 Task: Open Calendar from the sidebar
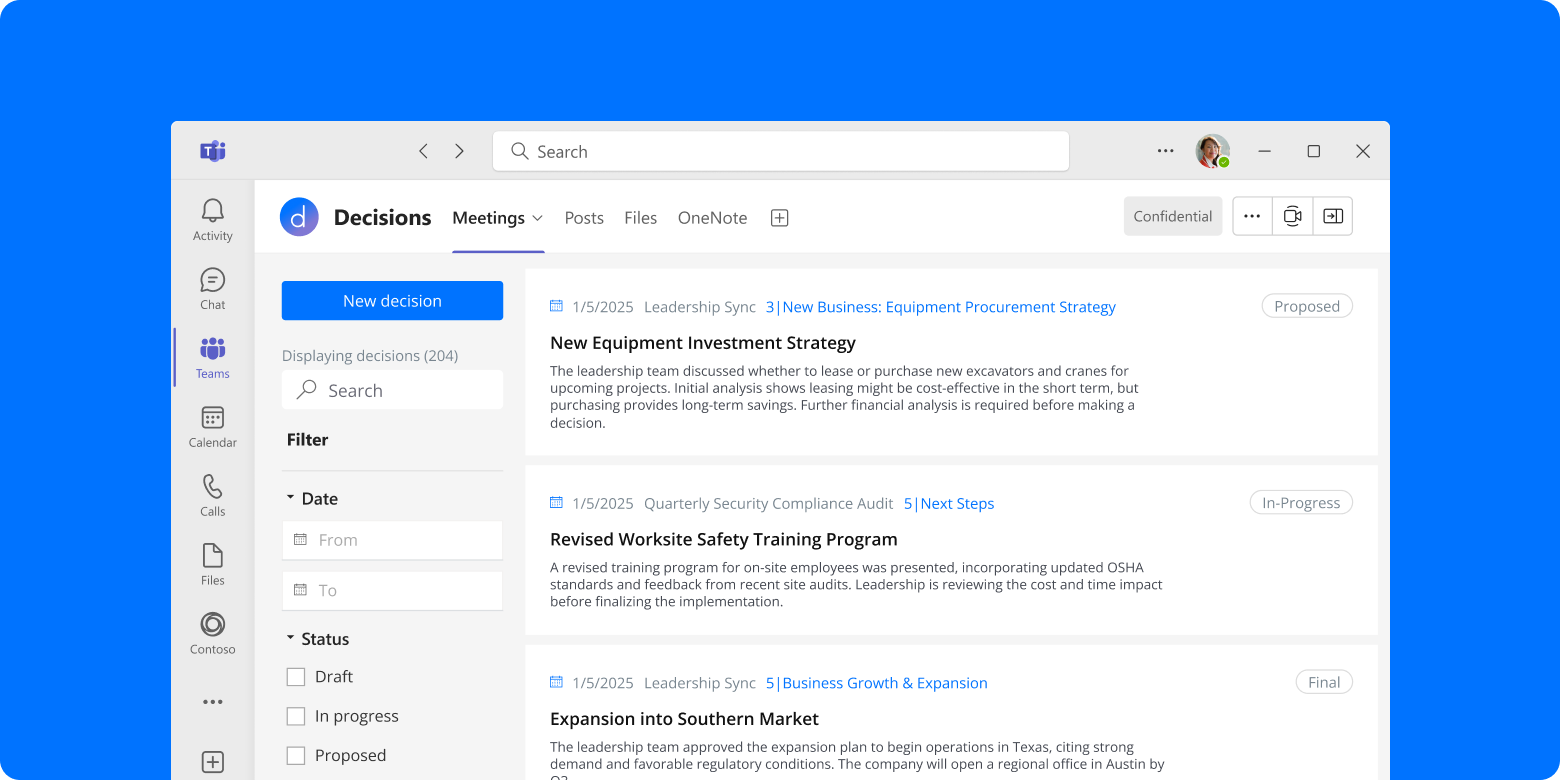click(x=212, y=427)
